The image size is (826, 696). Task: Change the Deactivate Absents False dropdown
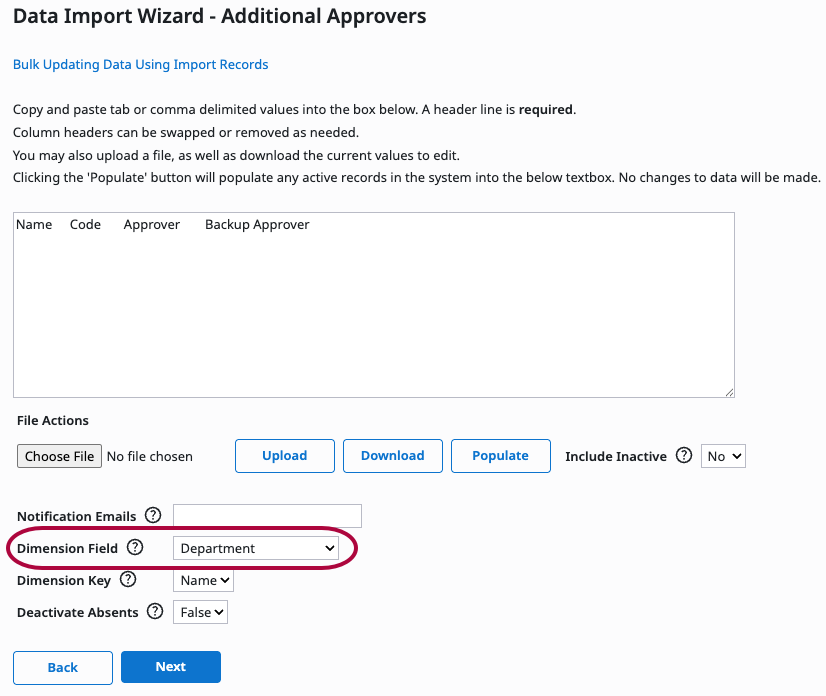200,612
